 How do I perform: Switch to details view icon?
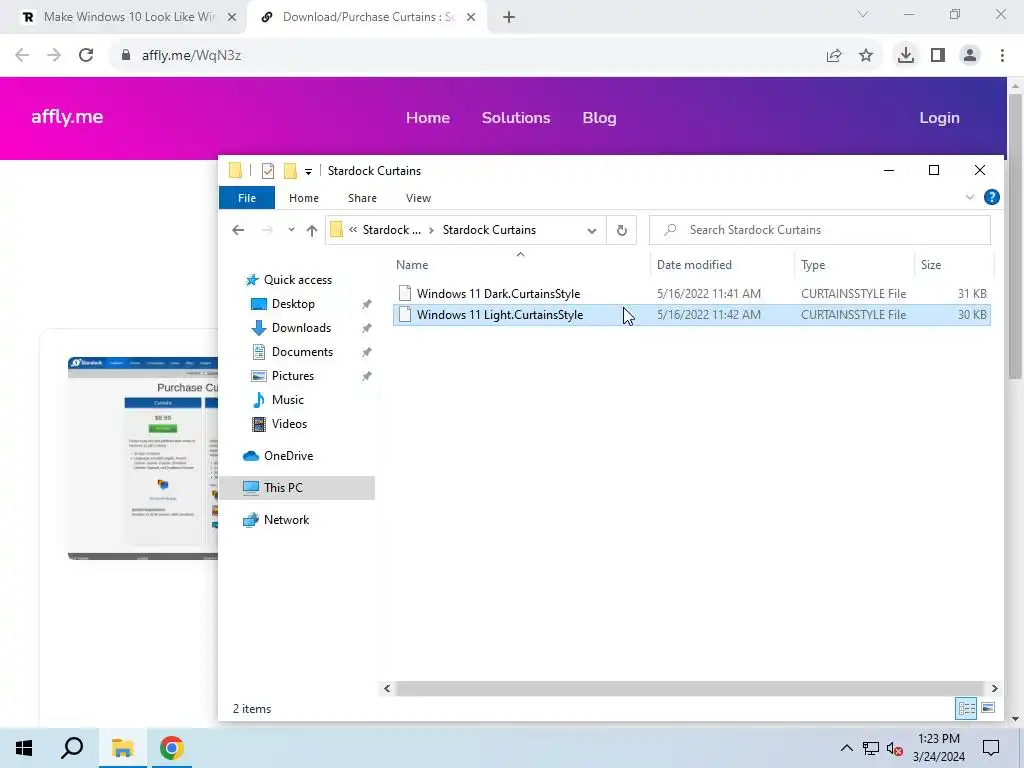967,708
